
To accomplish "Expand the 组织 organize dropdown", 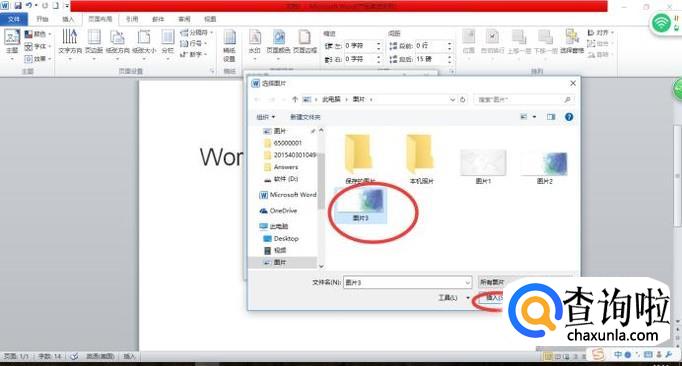I will (265, 117).
